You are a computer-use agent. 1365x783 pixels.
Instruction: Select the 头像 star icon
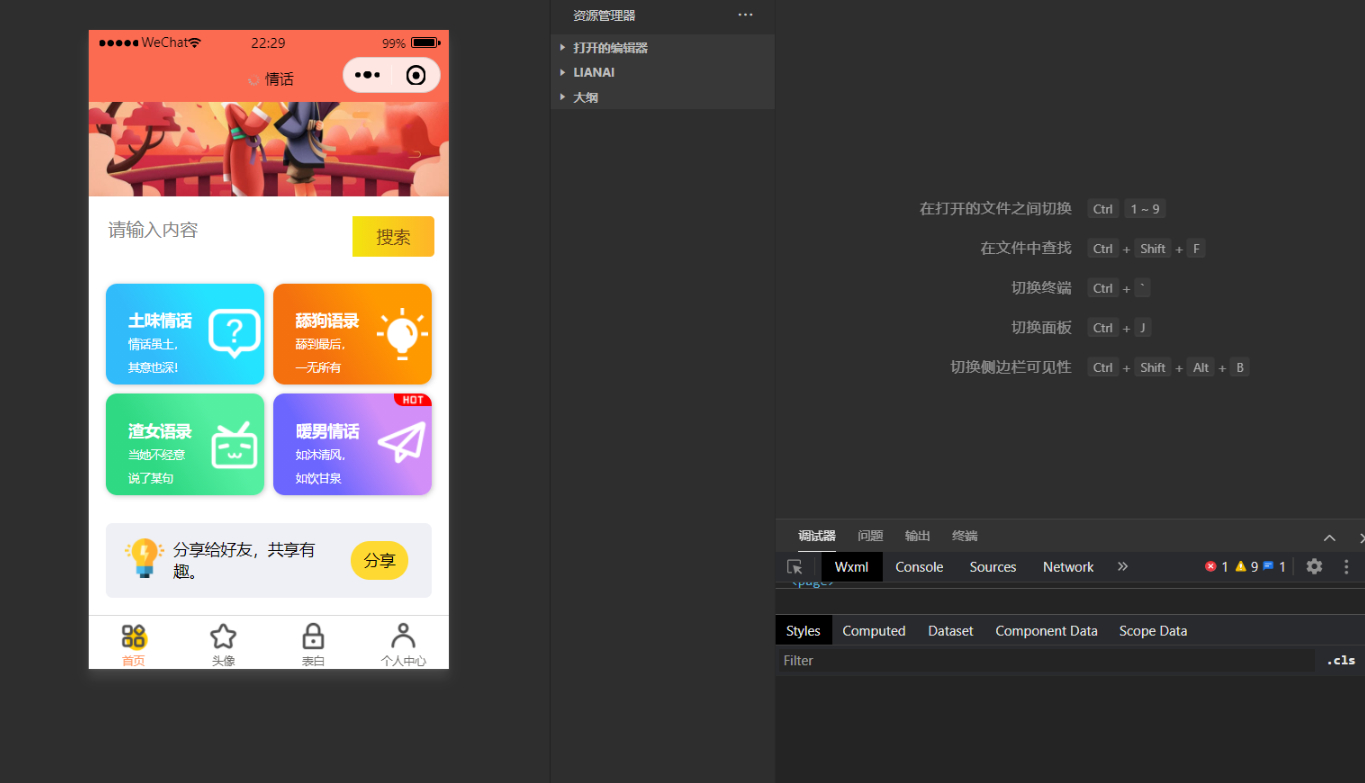(223, 636)
